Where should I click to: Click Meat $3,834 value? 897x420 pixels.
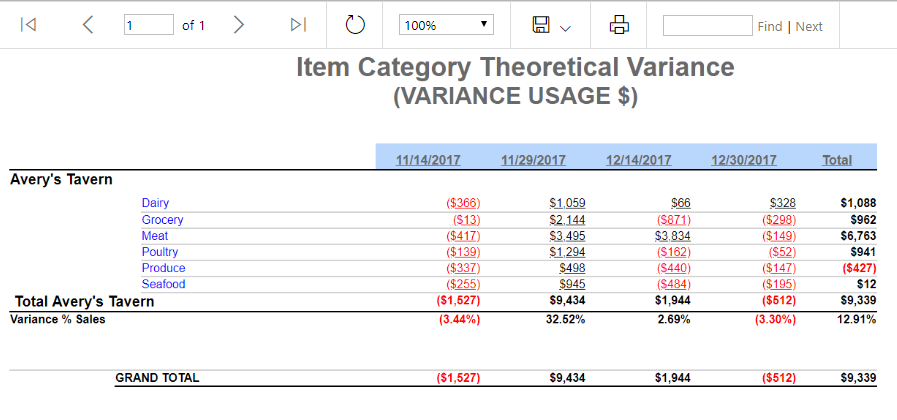(x=673, y=236)
